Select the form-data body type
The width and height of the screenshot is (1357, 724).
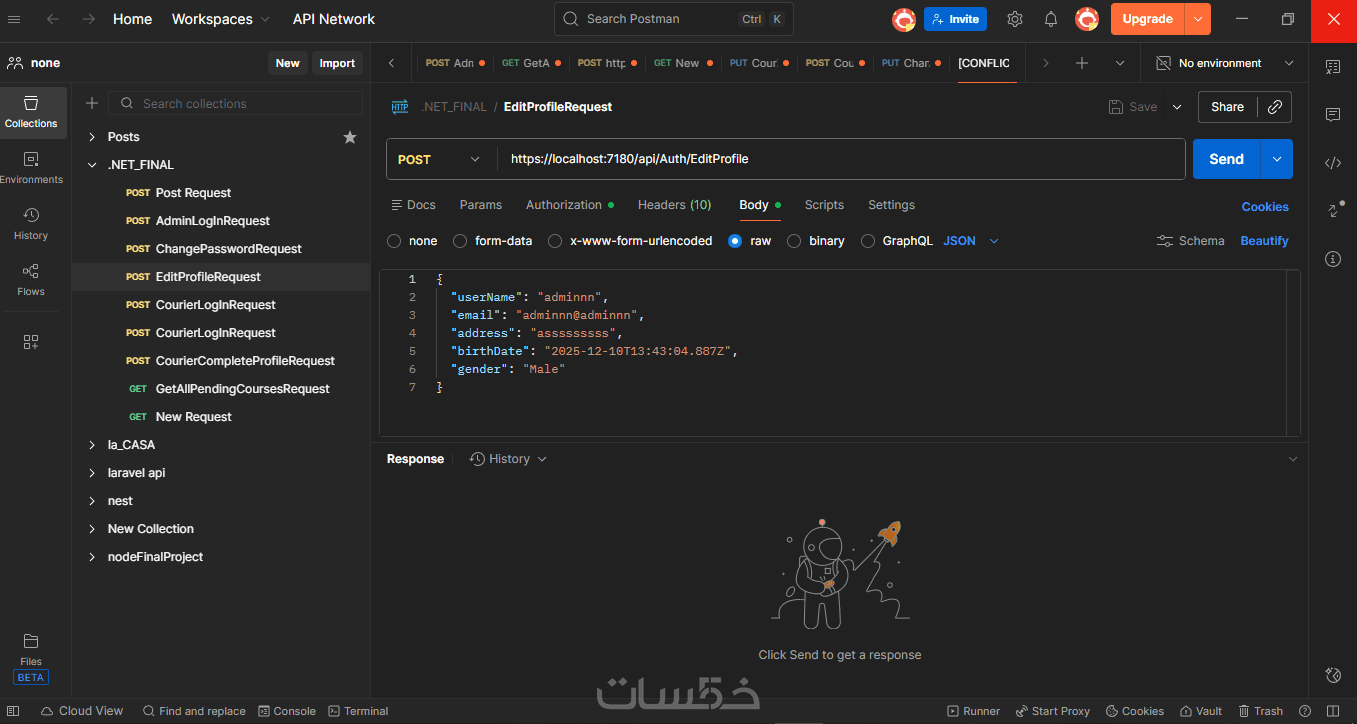[x=460, y=241]
